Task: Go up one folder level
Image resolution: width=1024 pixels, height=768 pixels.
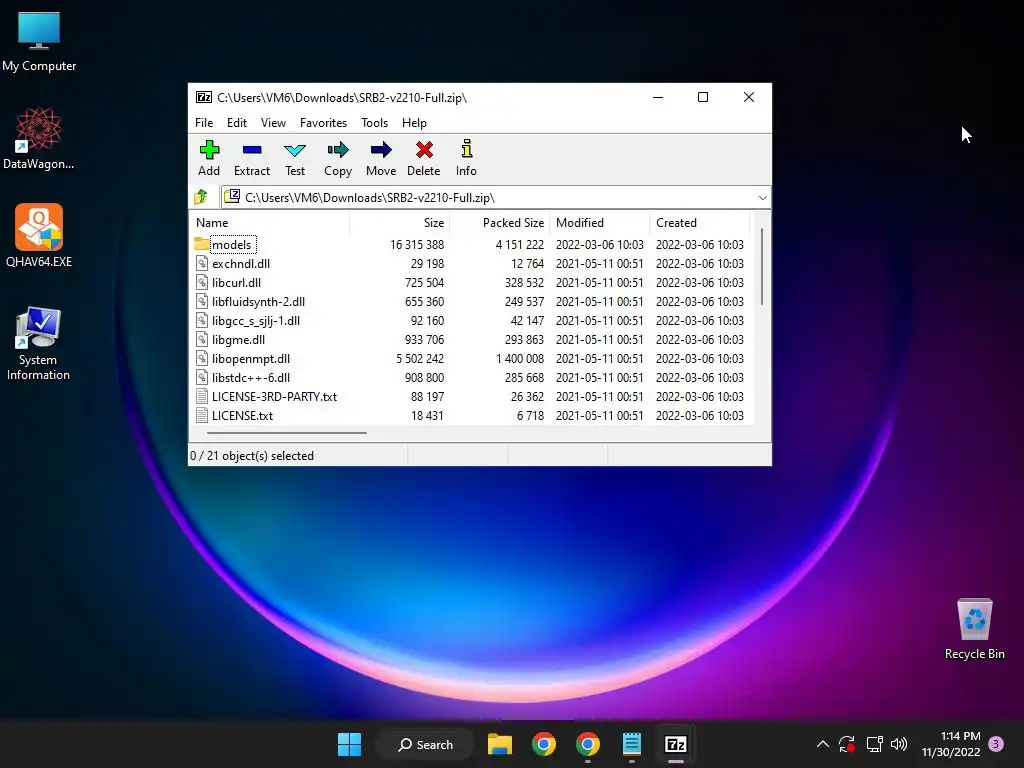Action: [200, 197]
